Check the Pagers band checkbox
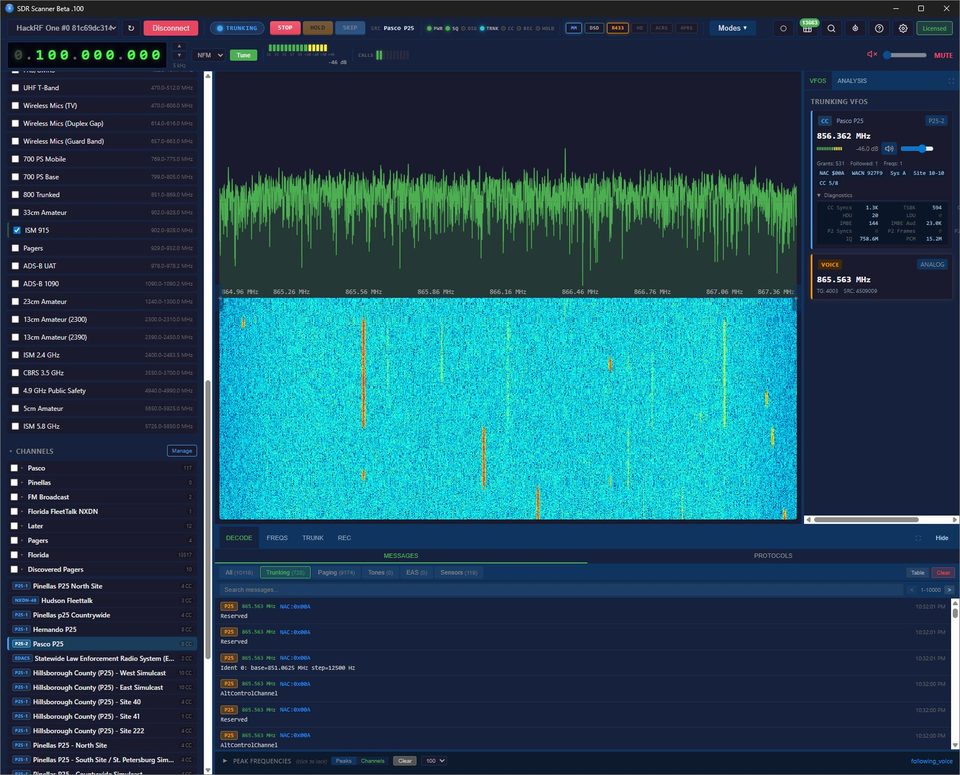960x775 pixels. coord(15,248)
